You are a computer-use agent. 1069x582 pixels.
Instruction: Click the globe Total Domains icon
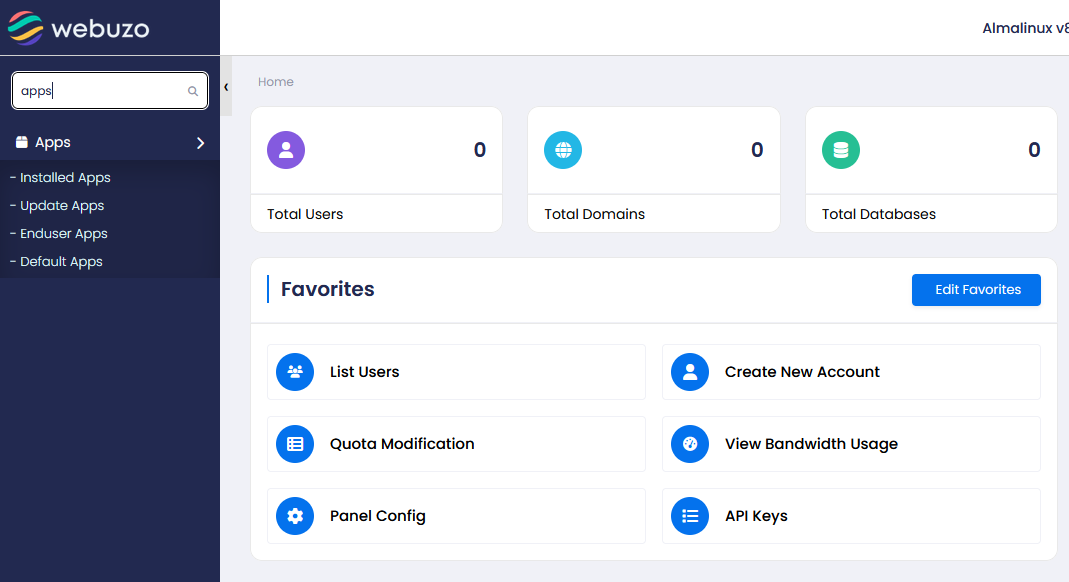(563, 150)
